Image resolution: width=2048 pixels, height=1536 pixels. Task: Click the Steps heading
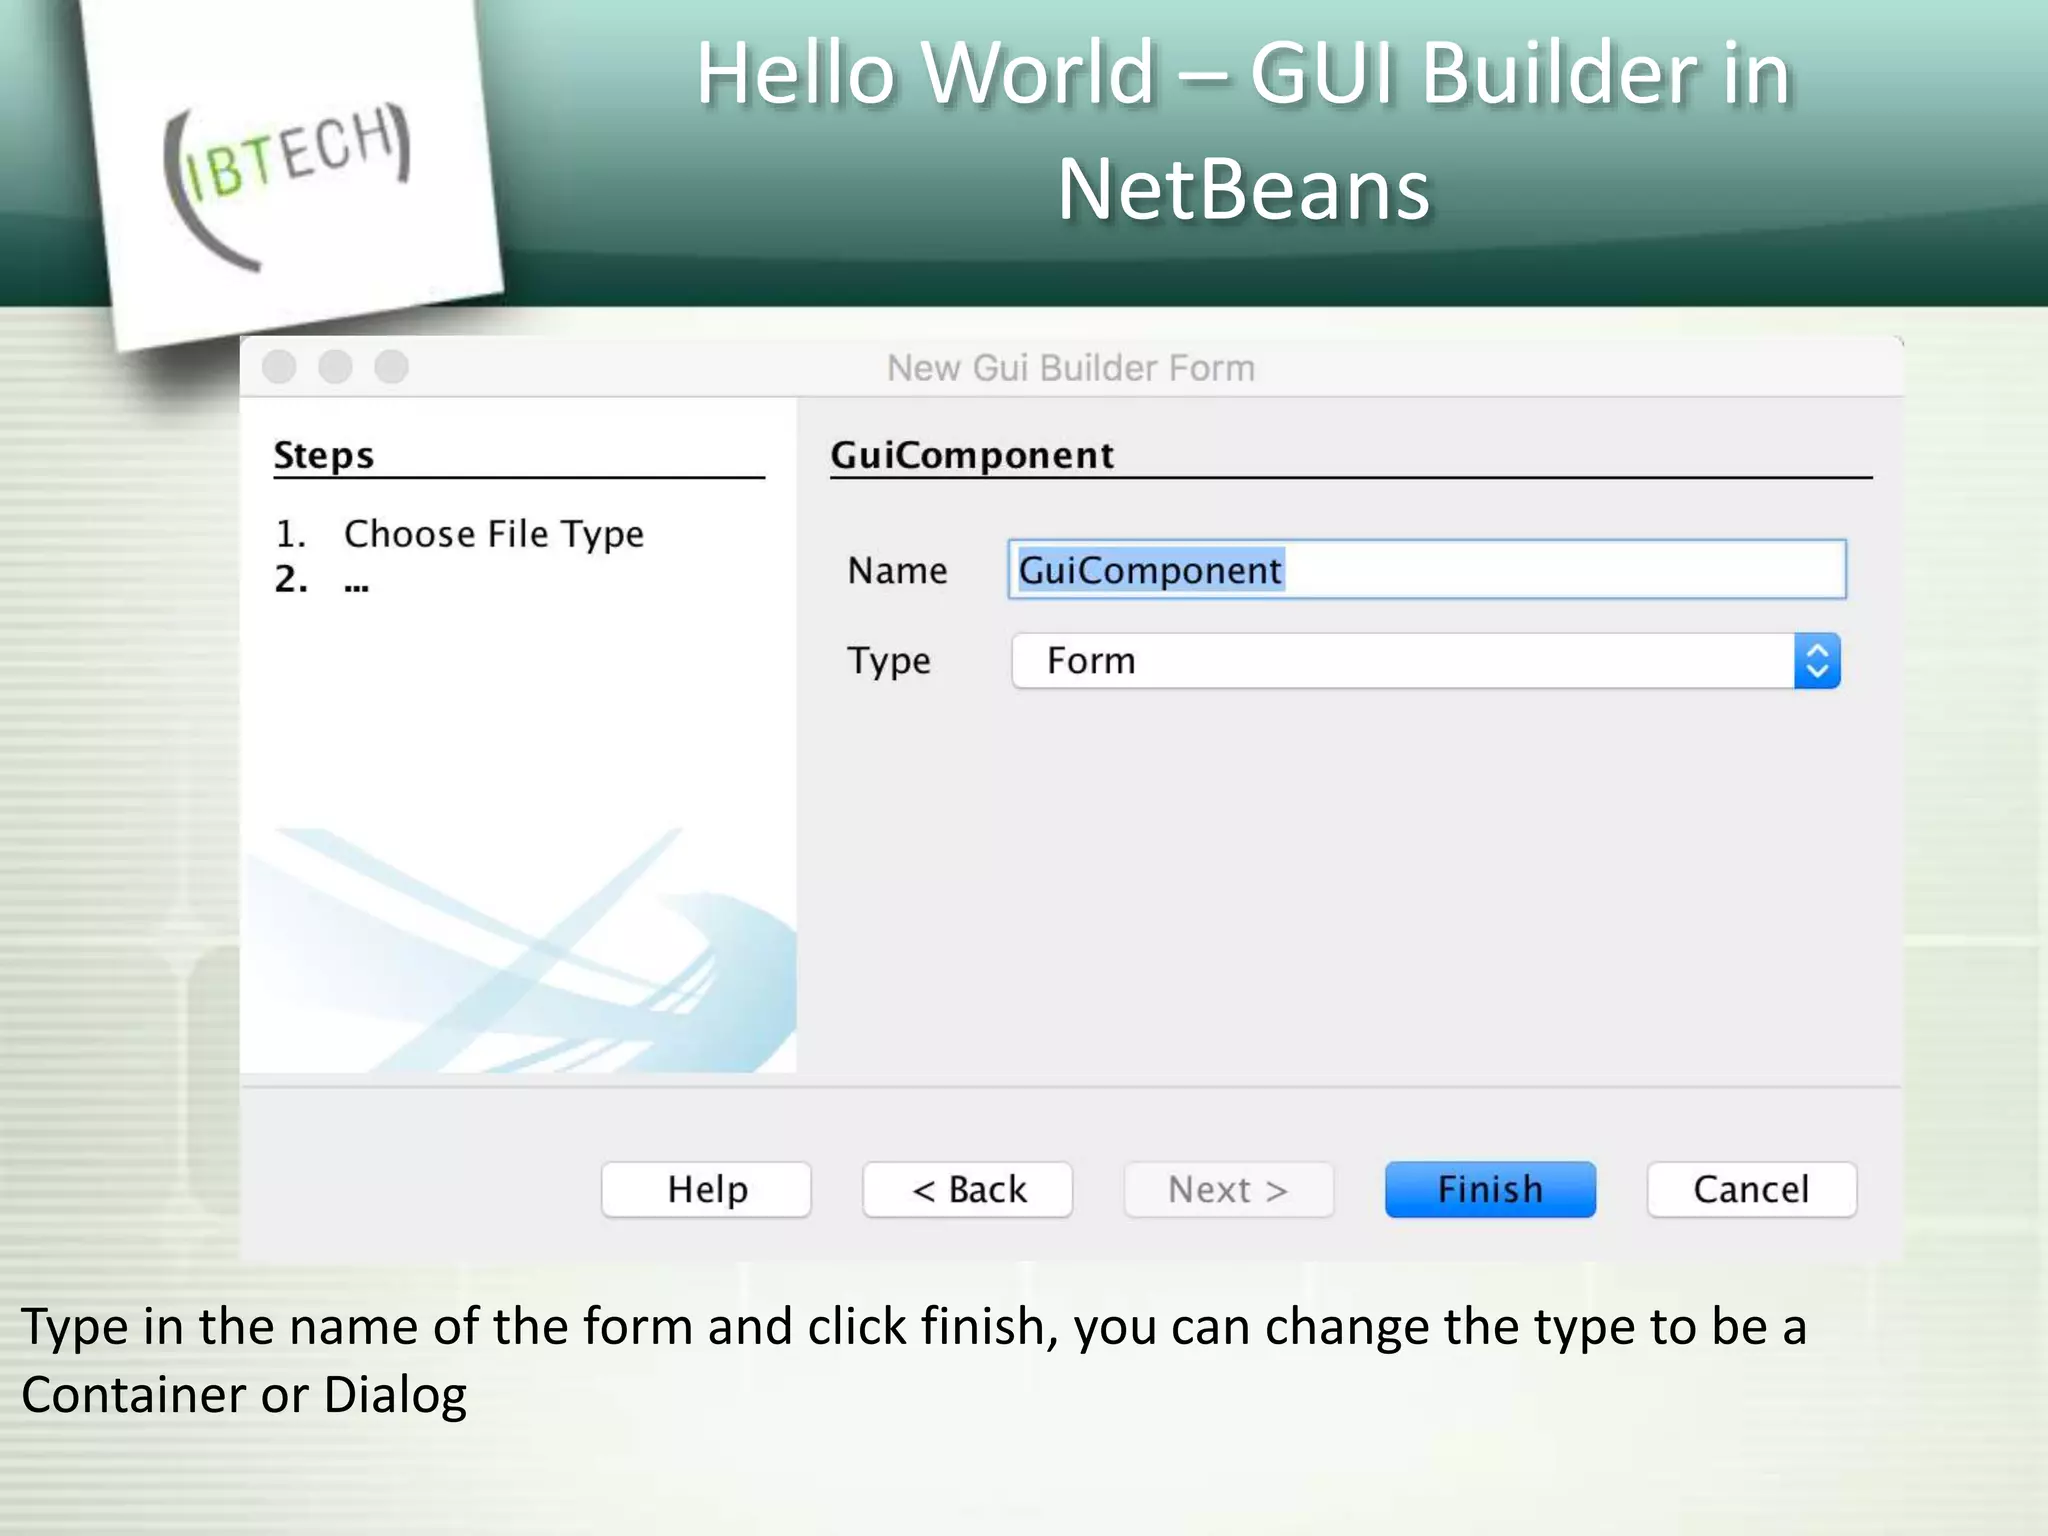(x=324, y=455)
